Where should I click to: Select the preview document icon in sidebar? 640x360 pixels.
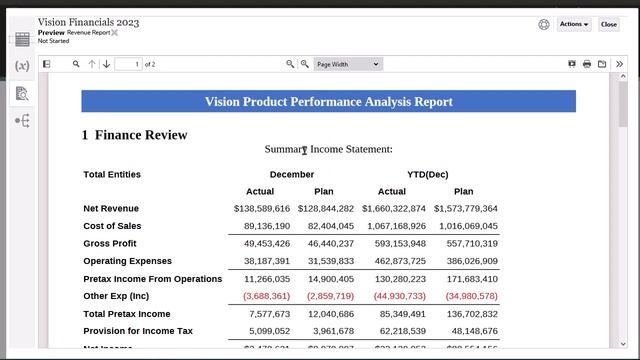pyautogui.click(x=22, y=93)
